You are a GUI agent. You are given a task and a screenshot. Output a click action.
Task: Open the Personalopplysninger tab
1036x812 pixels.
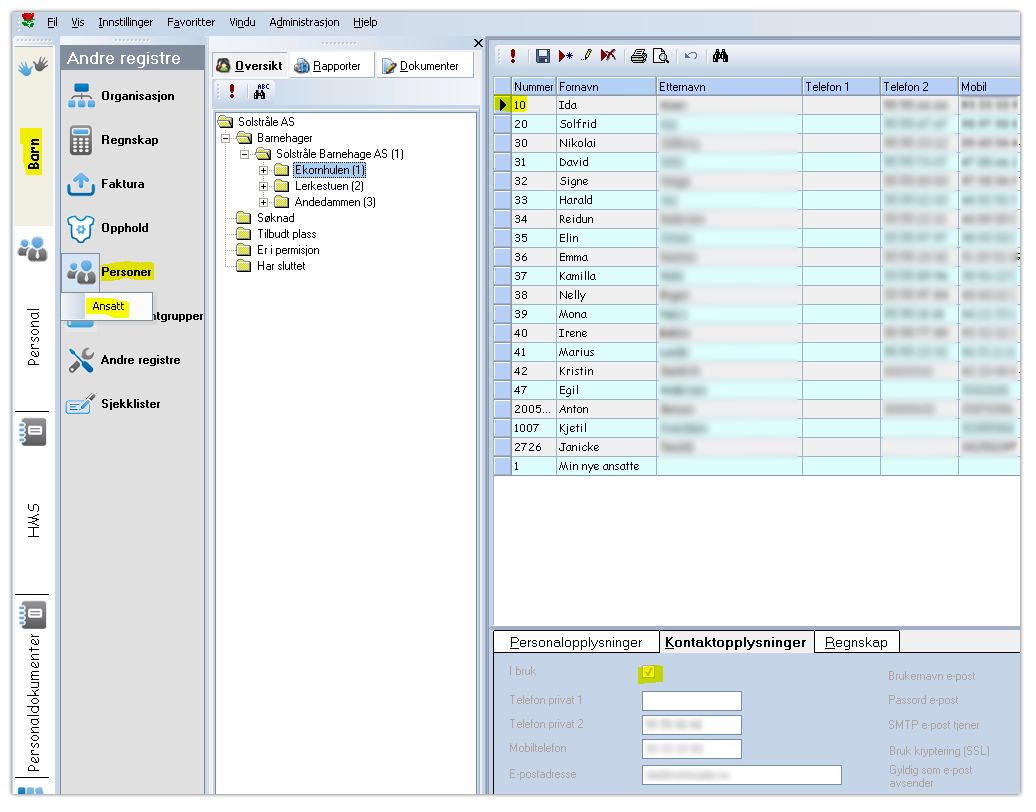click(576, 642)
